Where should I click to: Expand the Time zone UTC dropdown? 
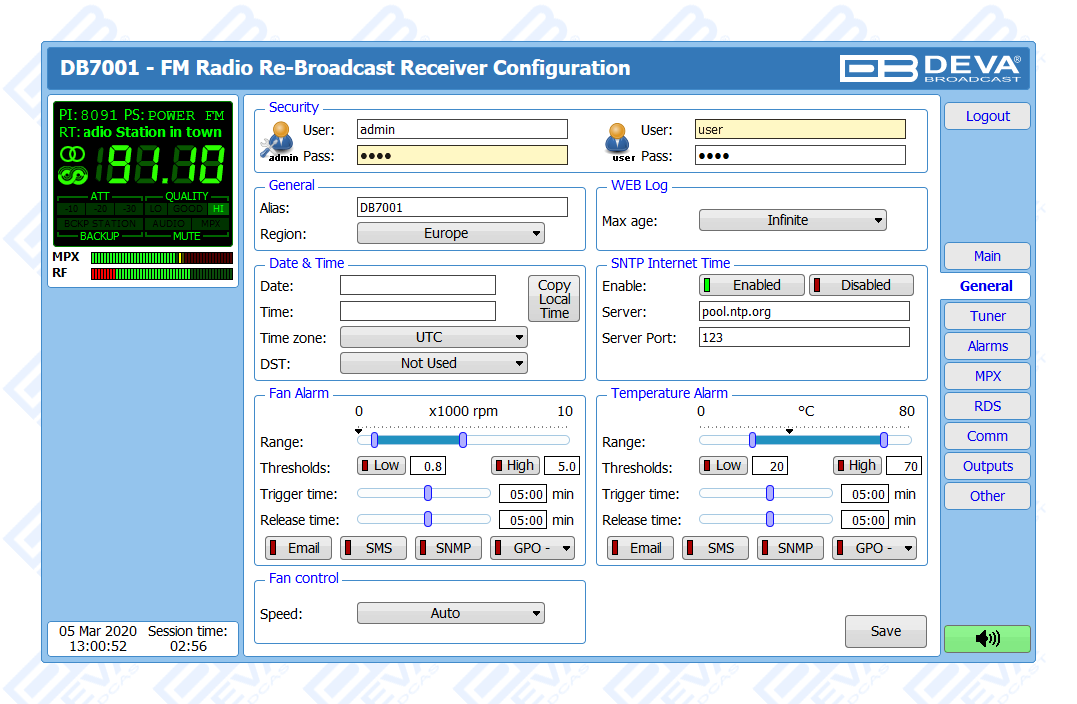(433, 338)
